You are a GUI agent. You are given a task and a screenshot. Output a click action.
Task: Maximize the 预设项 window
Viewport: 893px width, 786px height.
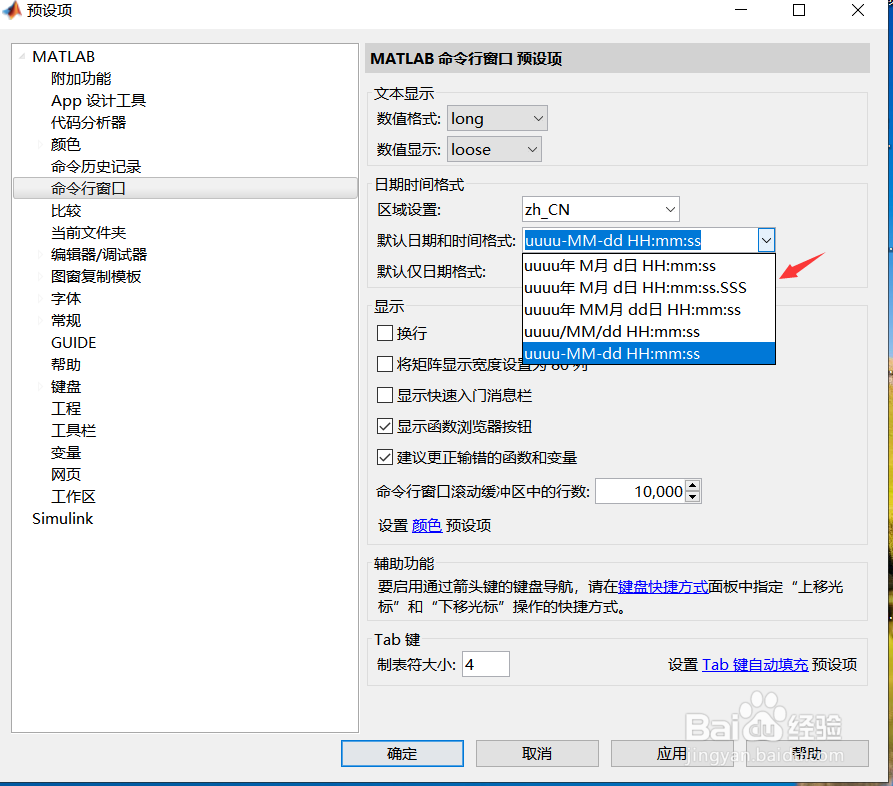click(799, 10)
